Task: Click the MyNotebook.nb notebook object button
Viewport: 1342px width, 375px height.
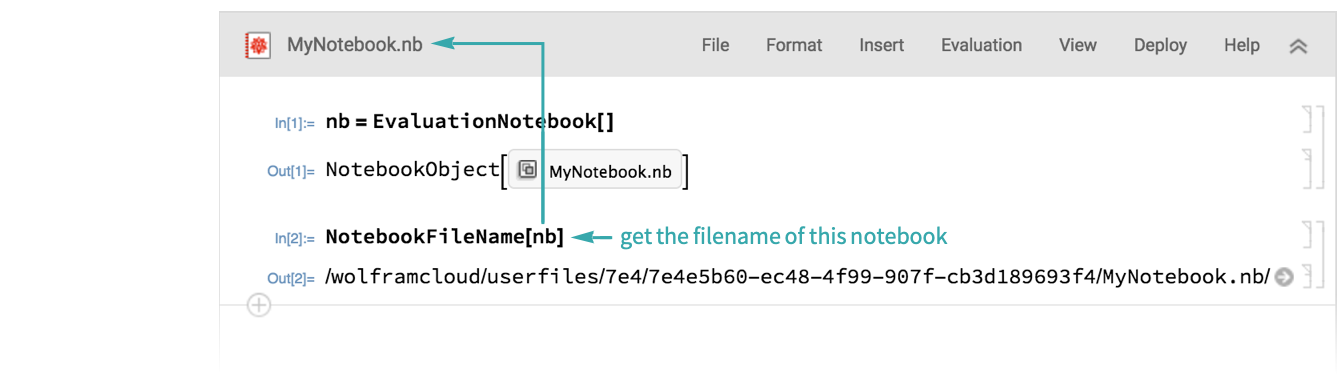Action: 595,170
